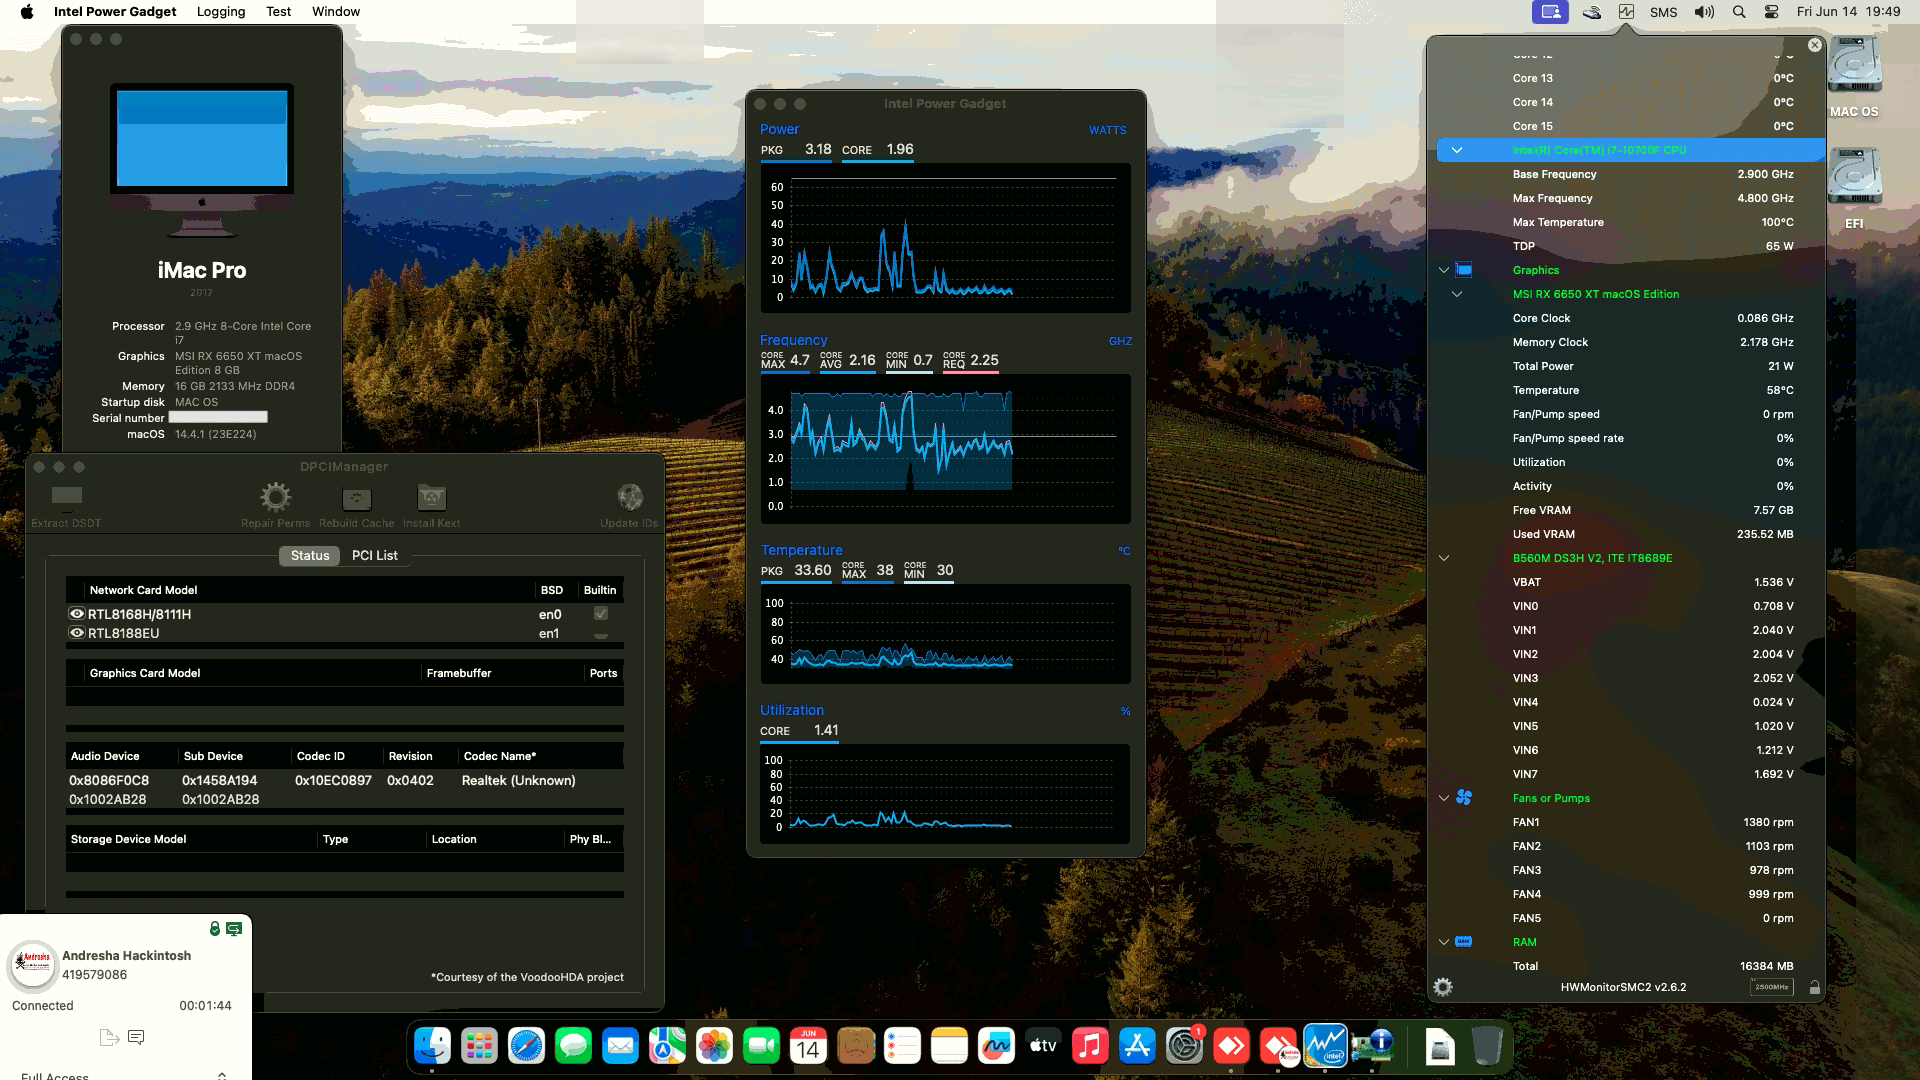The image size is (1920, 1080).
Task: Toggle the Builtin checkbox for en0
Action: 600,613
